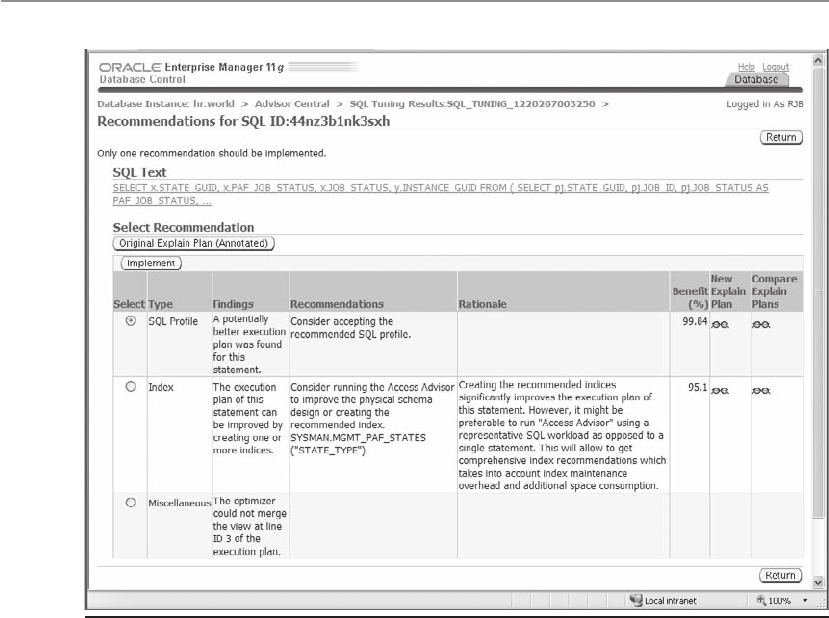Switch to the Database tab
This screenshot has height=618, width=829.
[x=757, y=79]
